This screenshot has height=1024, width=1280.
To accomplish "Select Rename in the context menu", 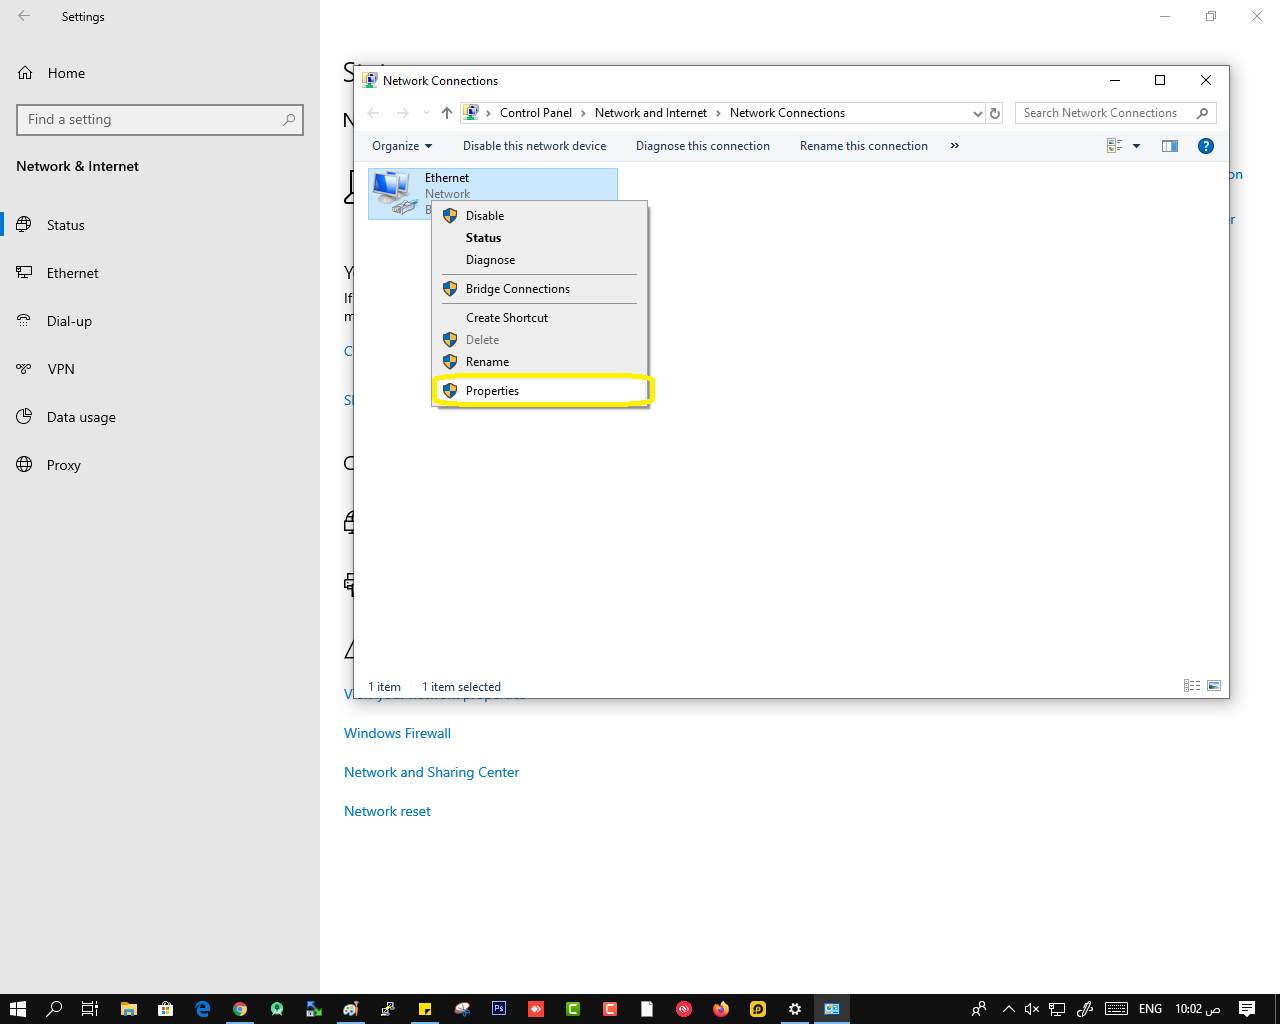I will tap(541, 362).
